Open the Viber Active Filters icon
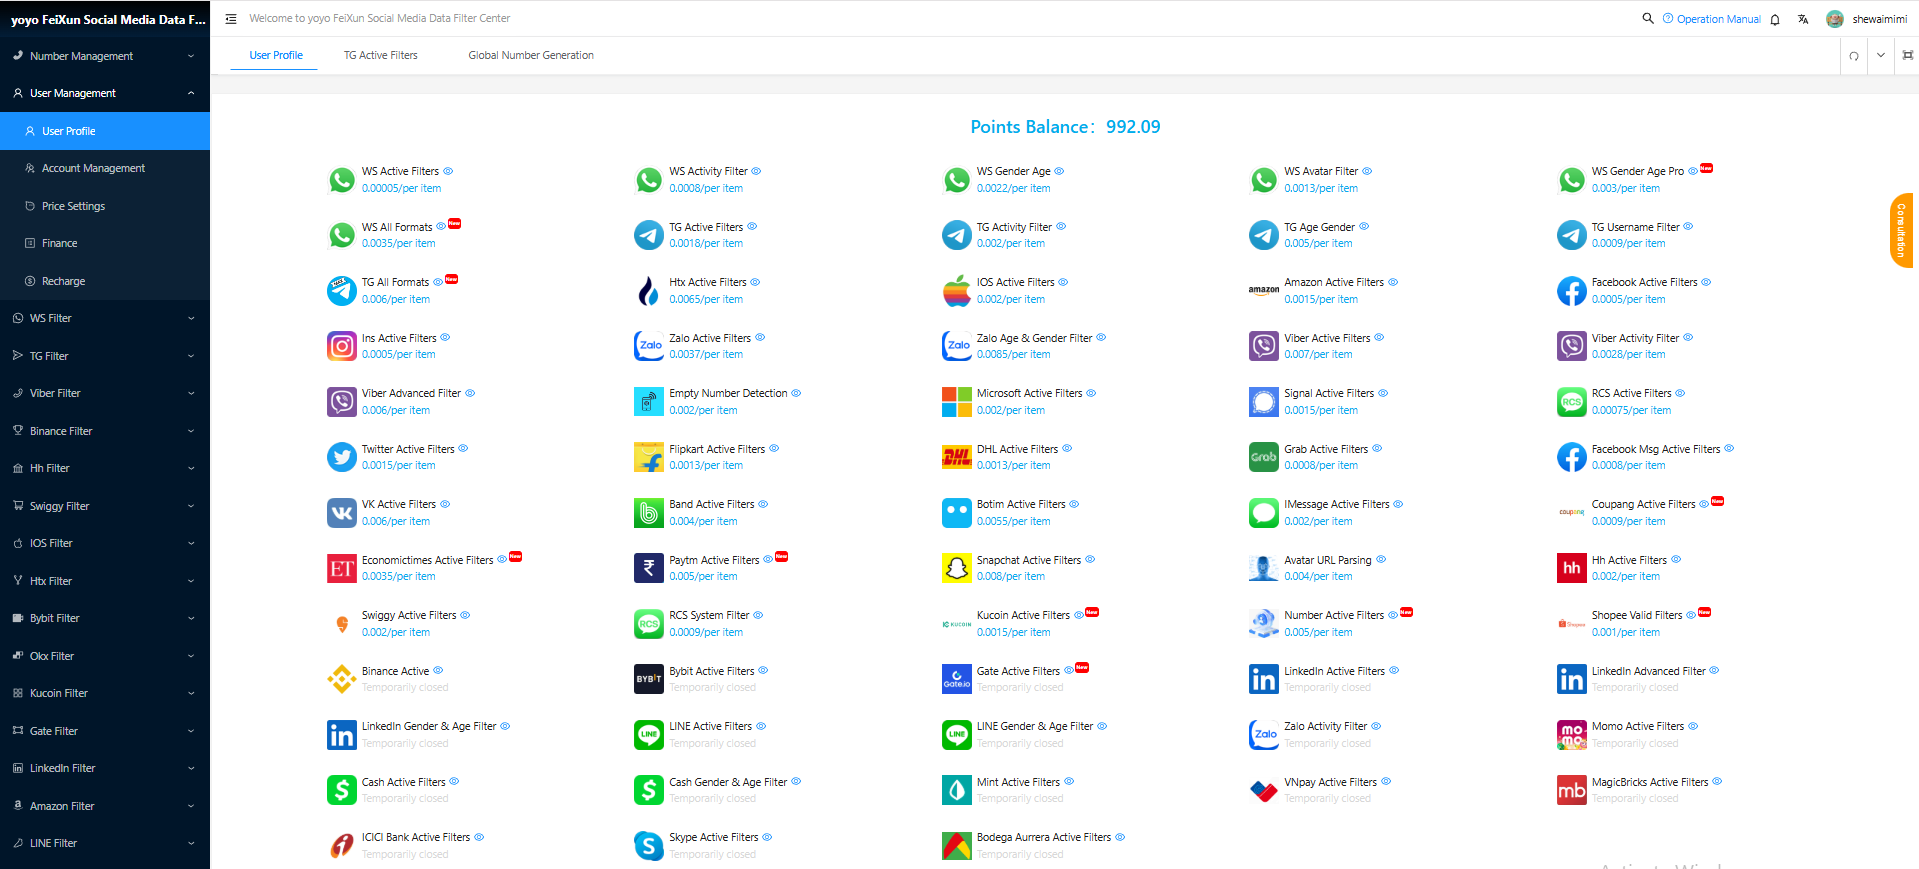Viewport: 1919px width, 869px height. coord(1264,346)
